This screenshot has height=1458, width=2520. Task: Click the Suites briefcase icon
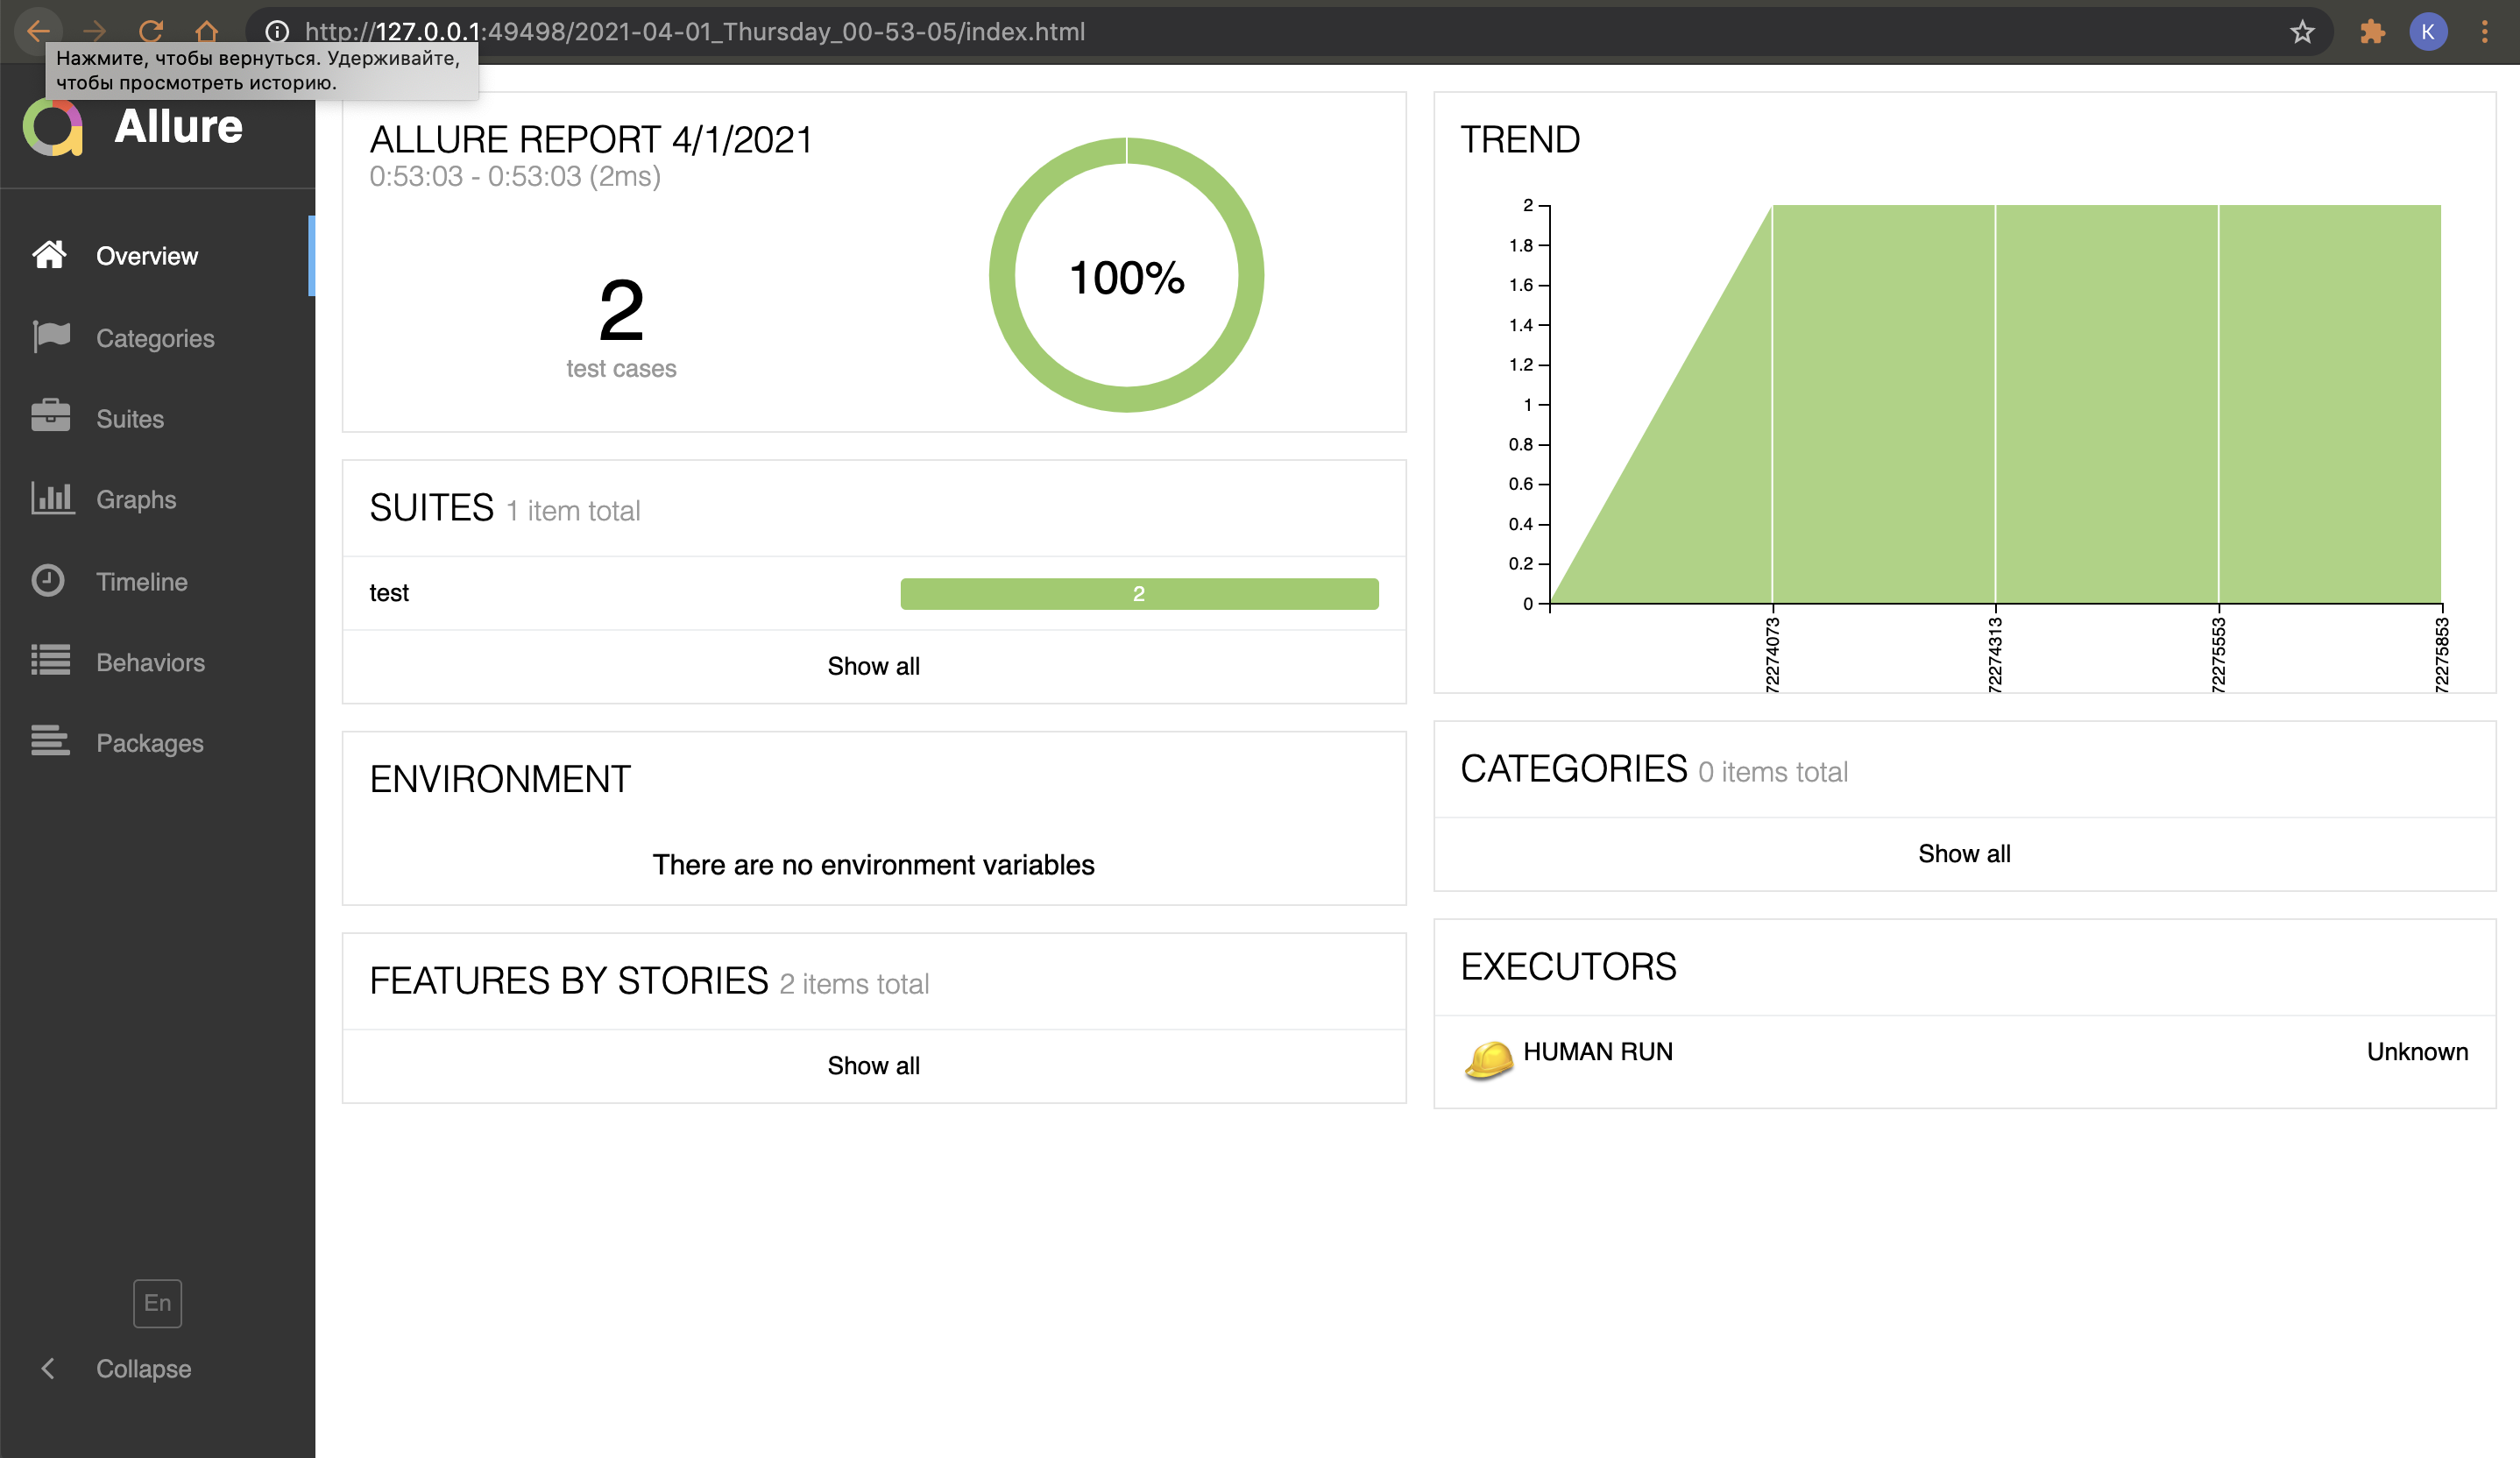(x=50, y=417)
